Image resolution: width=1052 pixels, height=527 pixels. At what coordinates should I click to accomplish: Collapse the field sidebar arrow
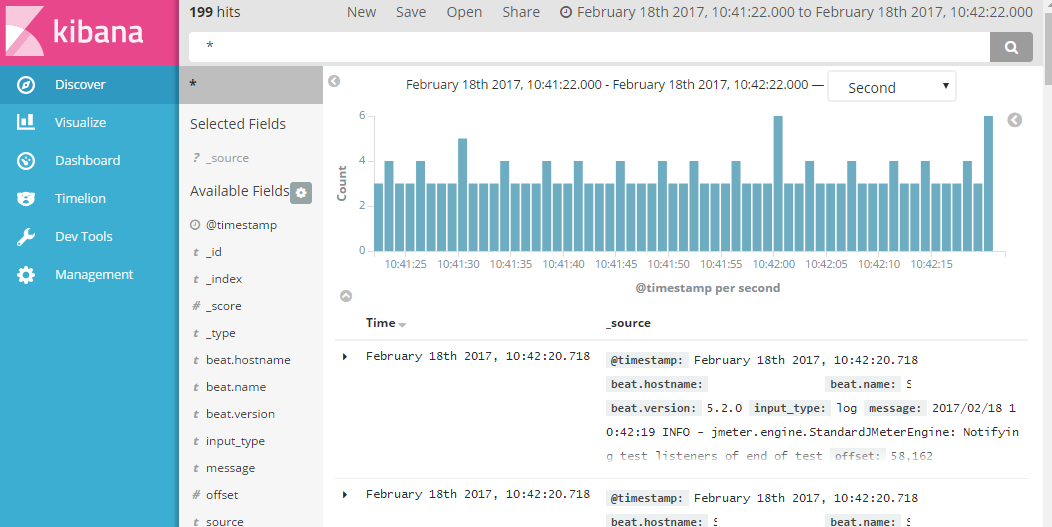333,81
